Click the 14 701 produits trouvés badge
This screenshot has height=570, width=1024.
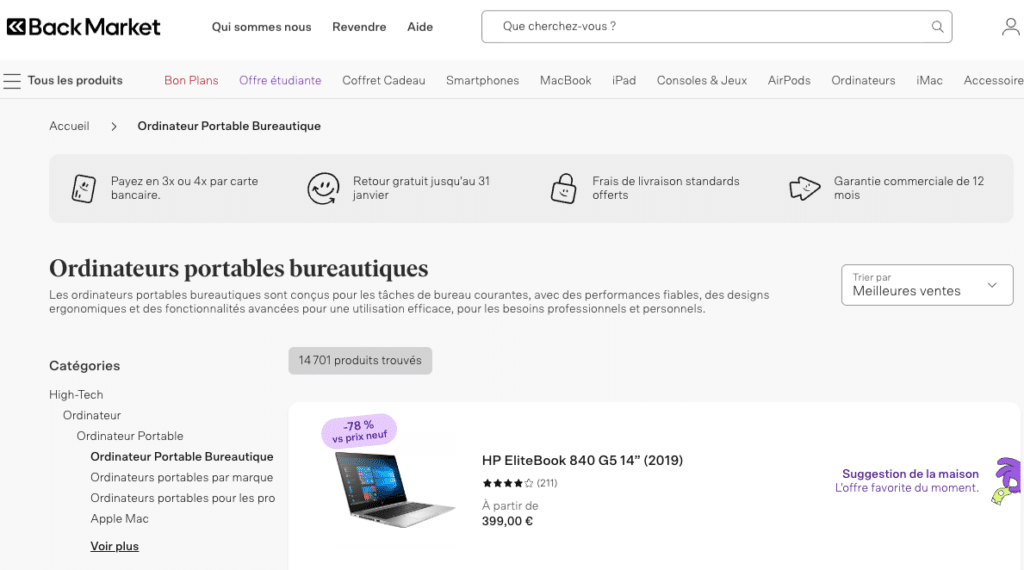(360, 360)
